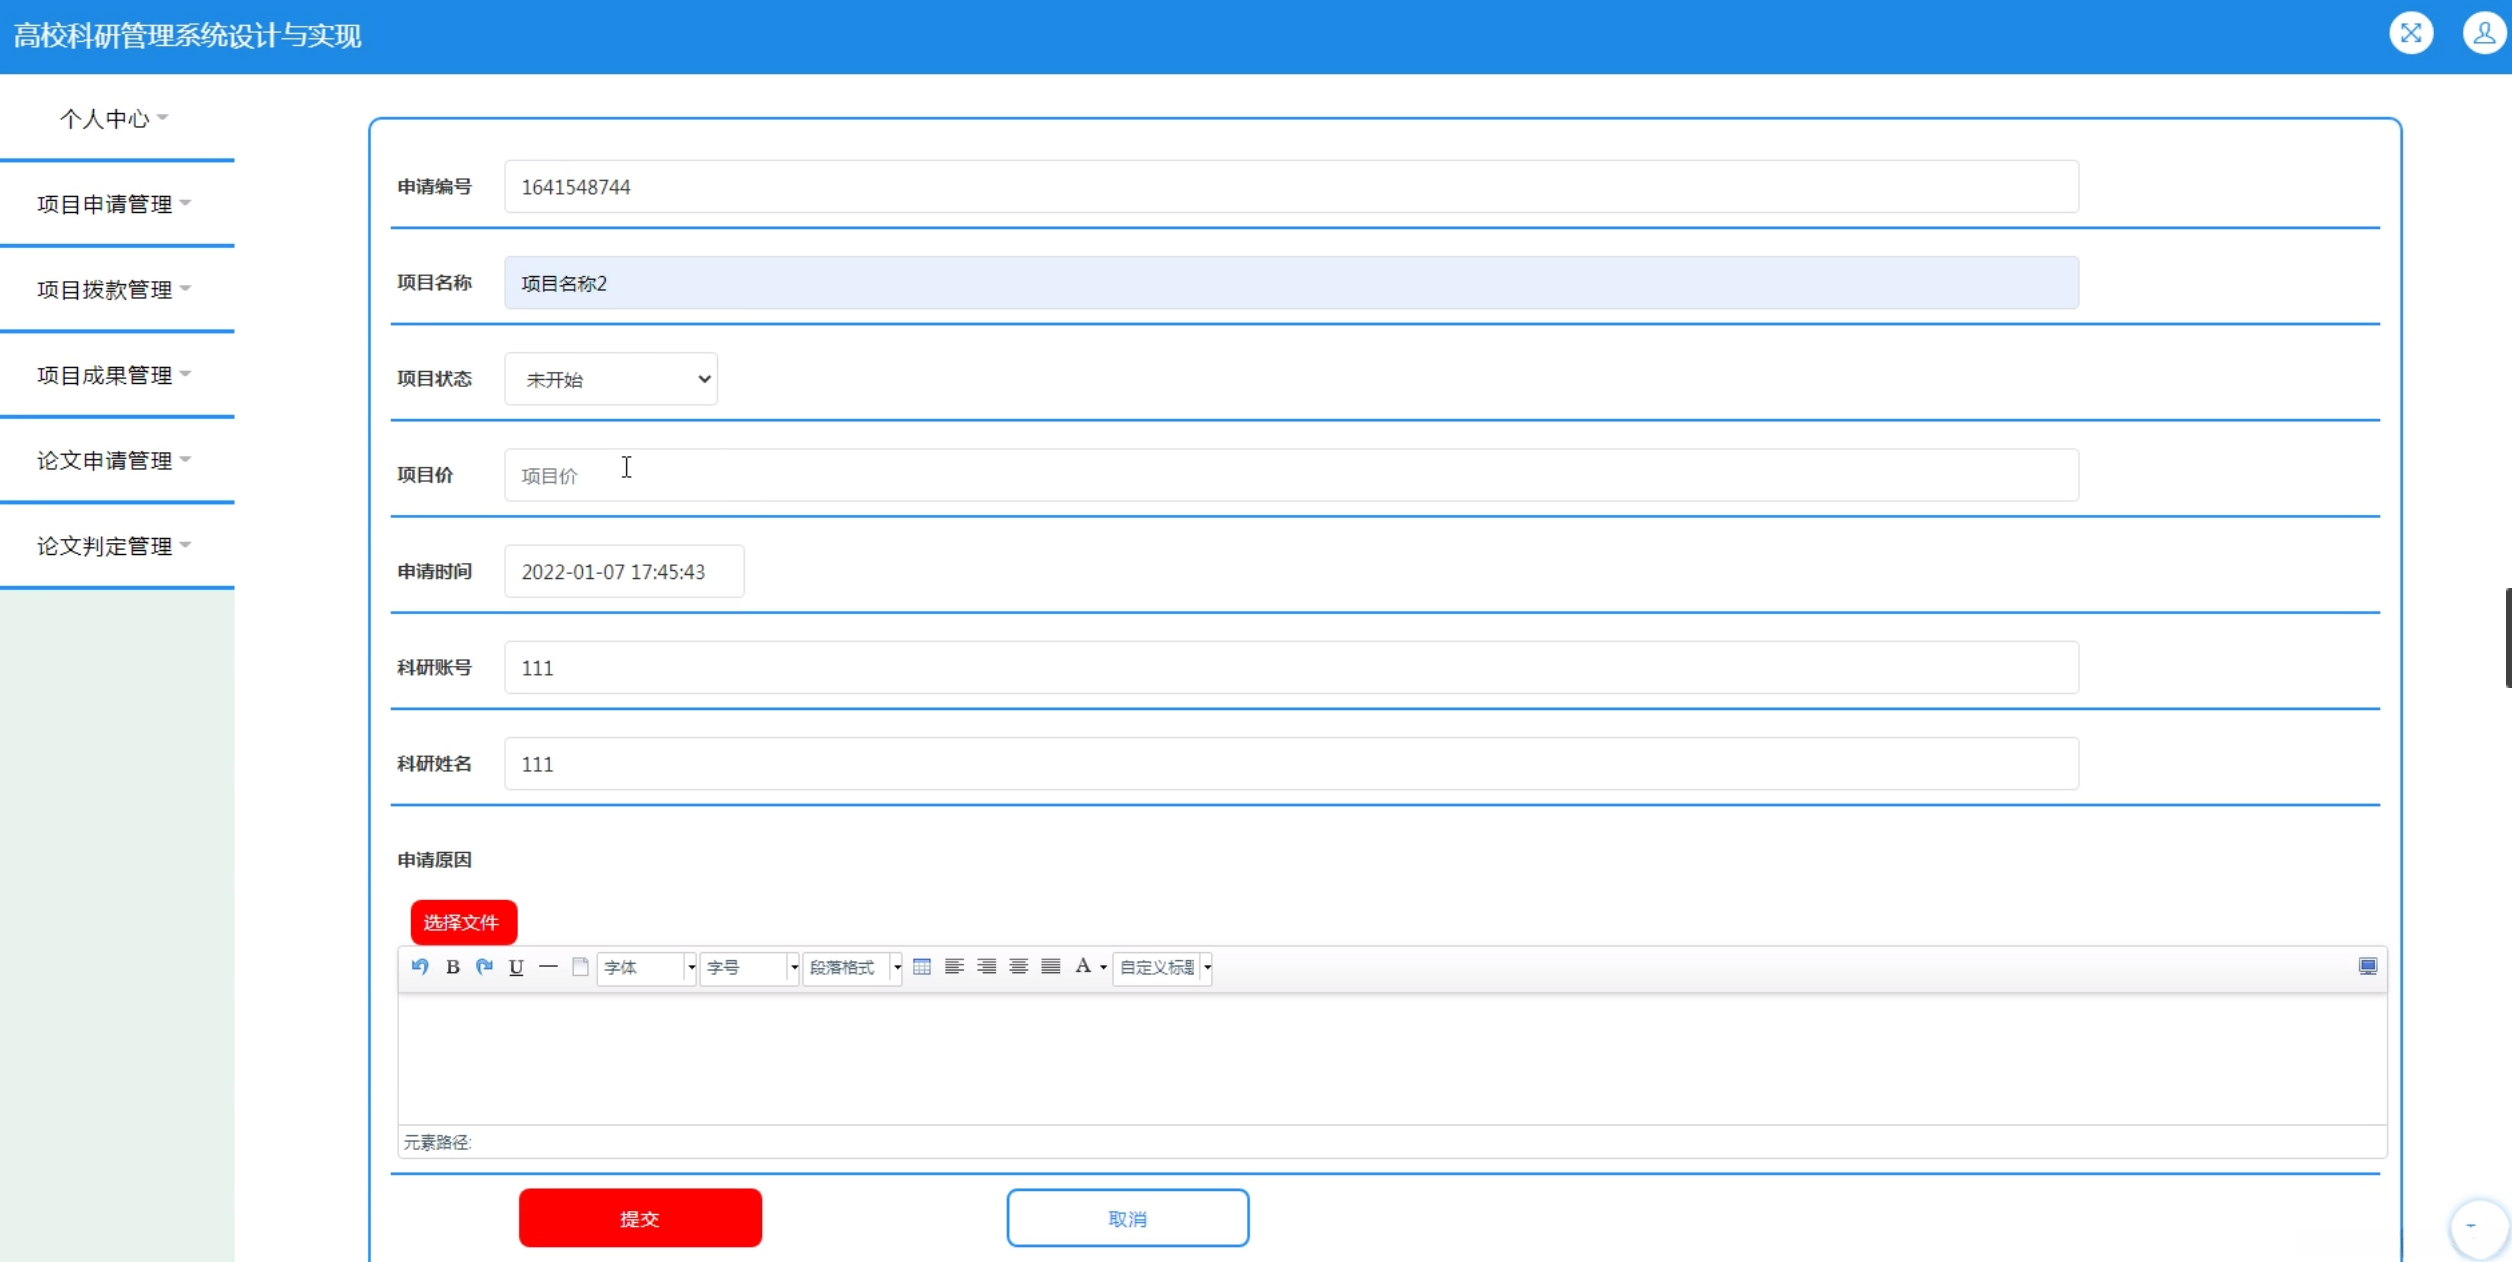Click the user avatar icon in the header
This screenshot has height=1262, width=2512.
coord(2483,34)
